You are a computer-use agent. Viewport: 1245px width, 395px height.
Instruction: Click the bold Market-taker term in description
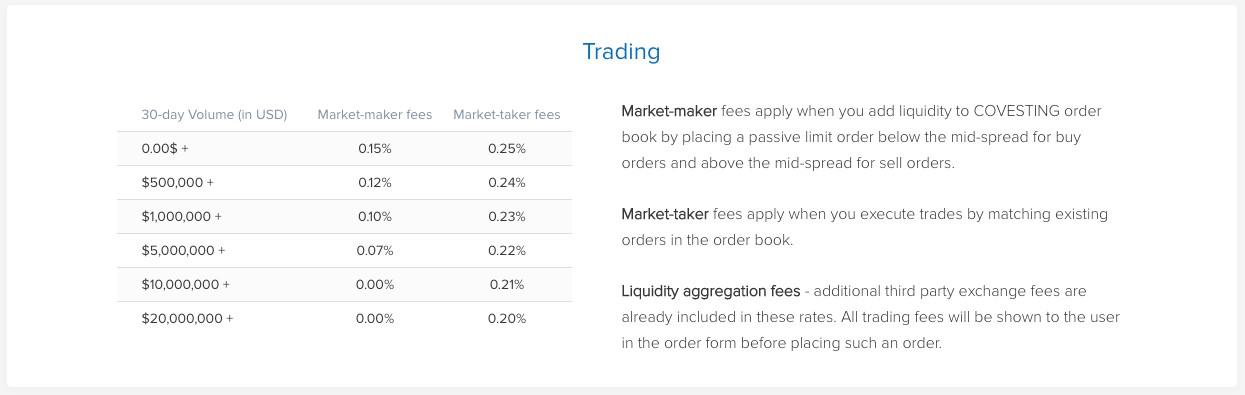665,214
